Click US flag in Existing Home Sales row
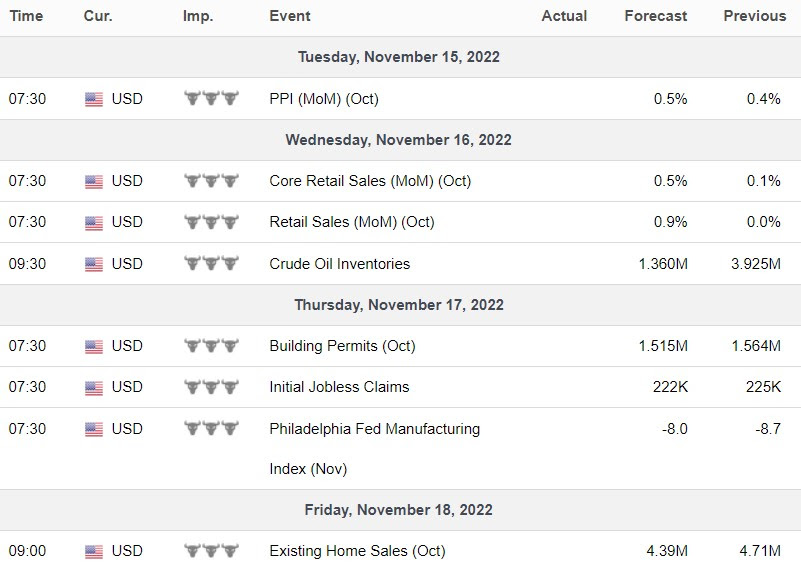The image size is (801, 566). [94, 551]
